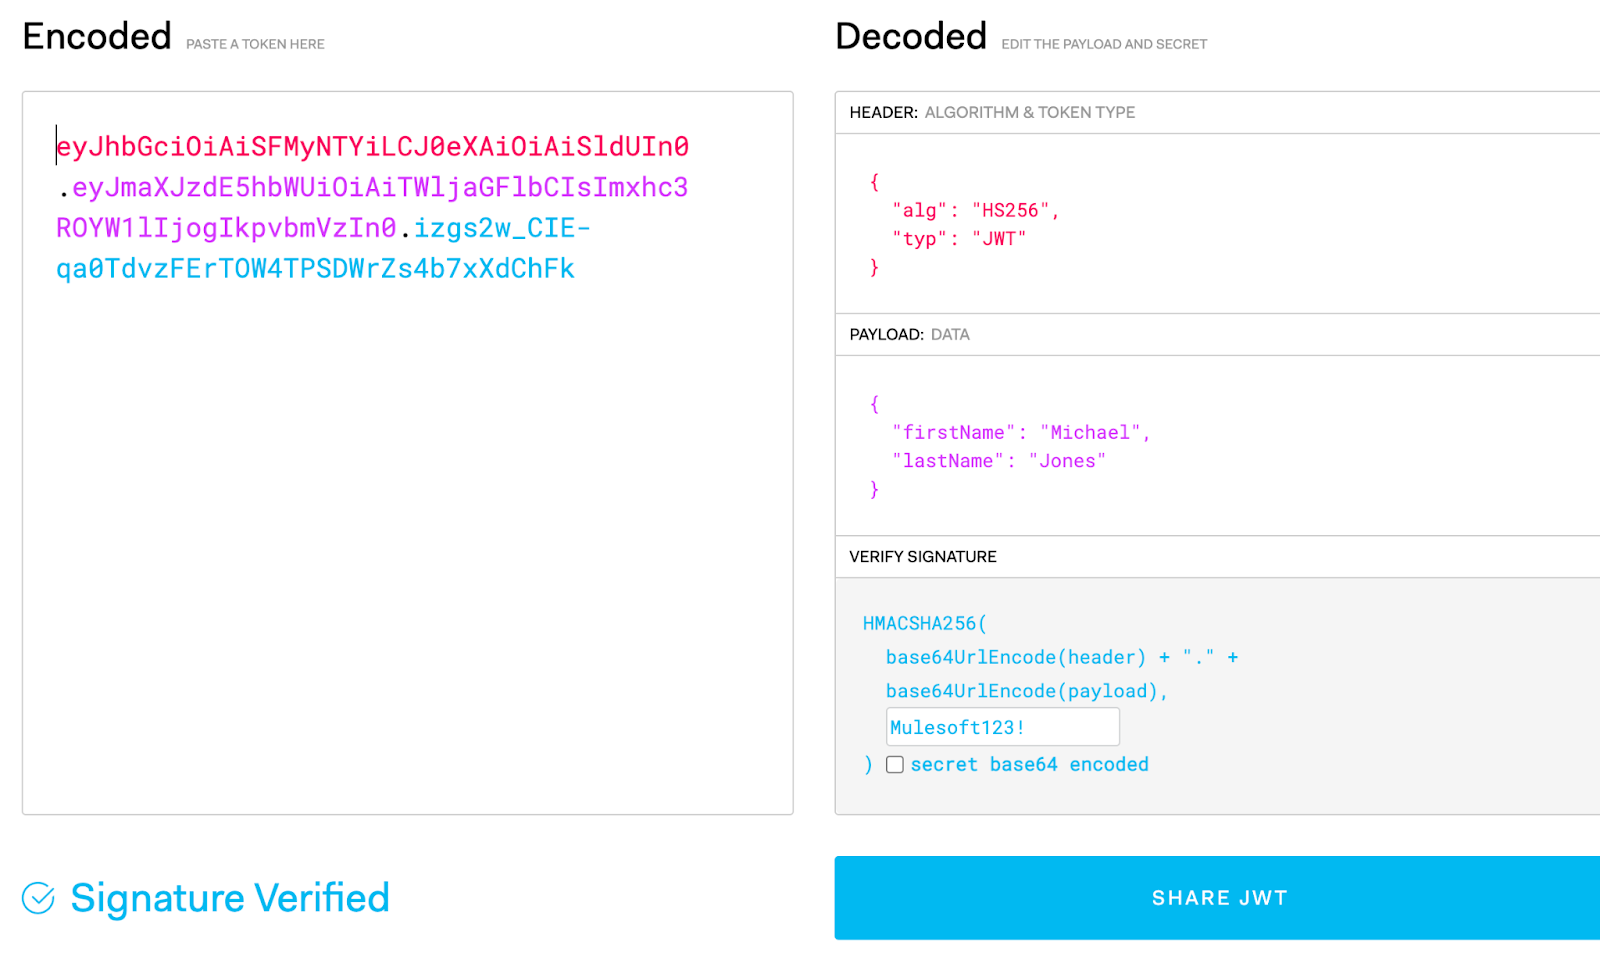The image size is (1600, 963).
Task: Click the EDIT THE PAYLOAD AND SECRET hint text
Action: tap(1103, 44)
